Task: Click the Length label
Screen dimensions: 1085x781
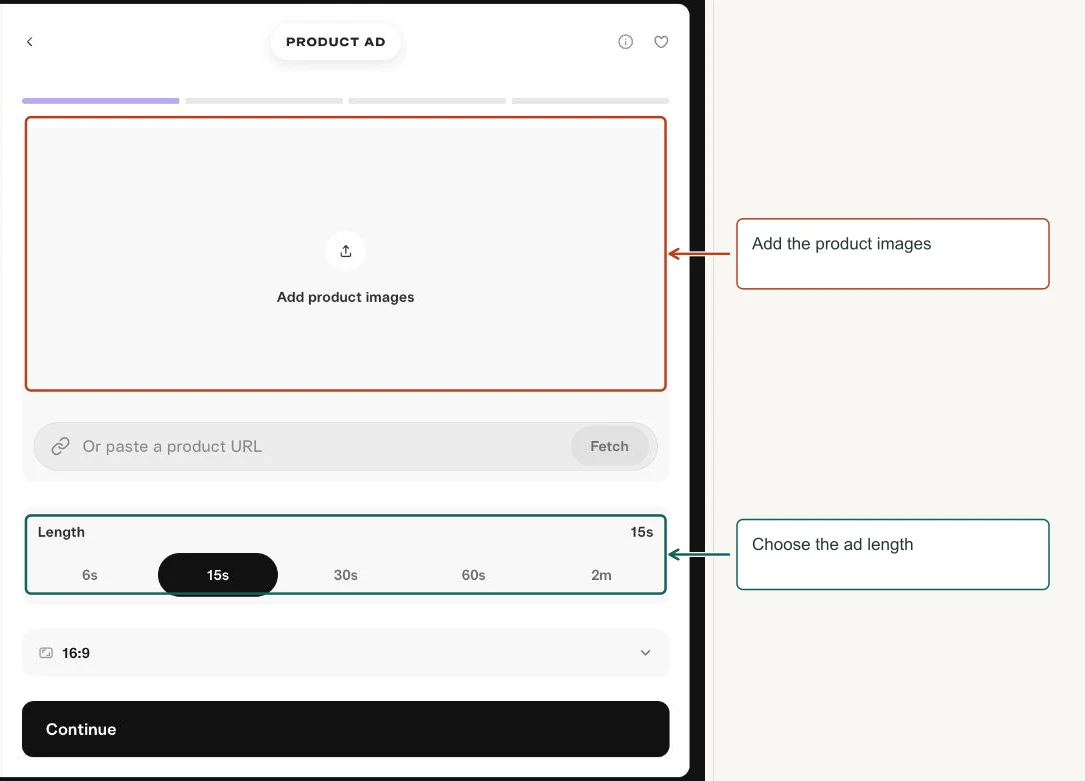Action: (62, 532)
